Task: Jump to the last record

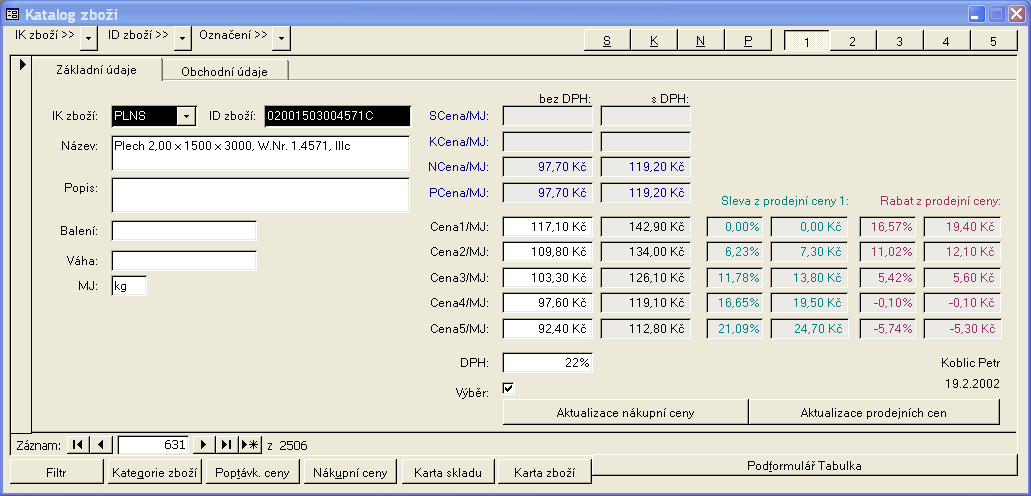Action: 227,445
